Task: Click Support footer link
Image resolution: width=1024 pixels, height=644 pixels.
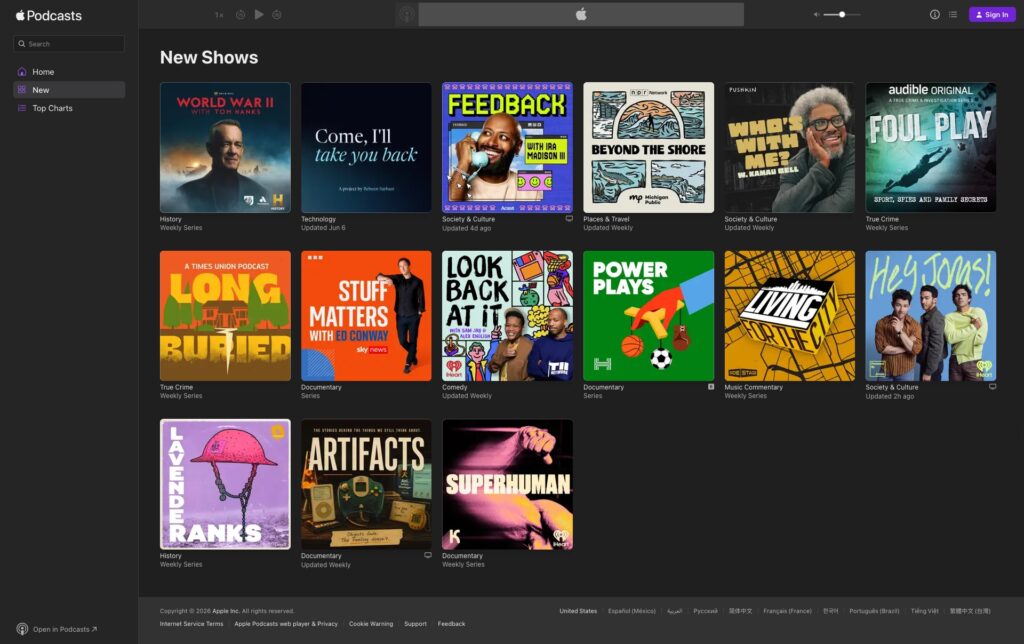Action: (x=415, y=624)
